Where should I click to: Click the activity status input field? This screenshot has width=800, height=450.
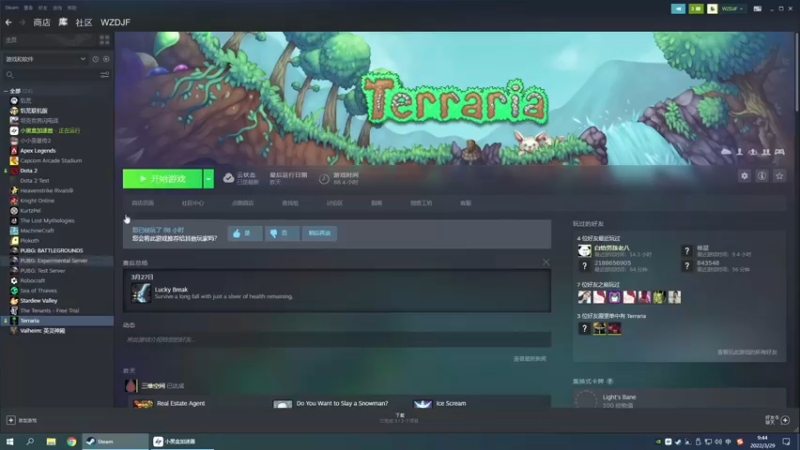click(x=337, y=339)
